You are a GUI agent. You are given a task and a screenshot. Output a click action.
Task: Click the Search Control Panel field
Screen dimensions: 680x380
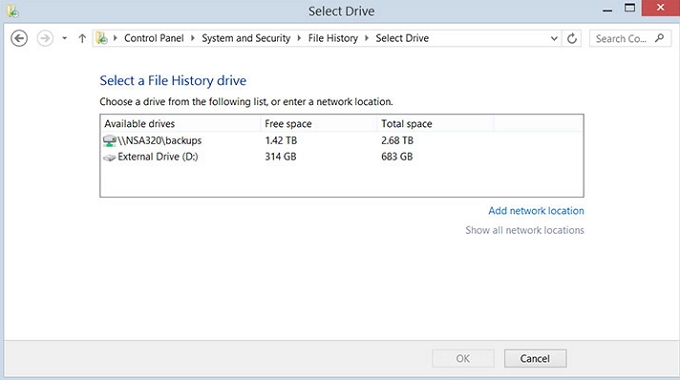630,38
